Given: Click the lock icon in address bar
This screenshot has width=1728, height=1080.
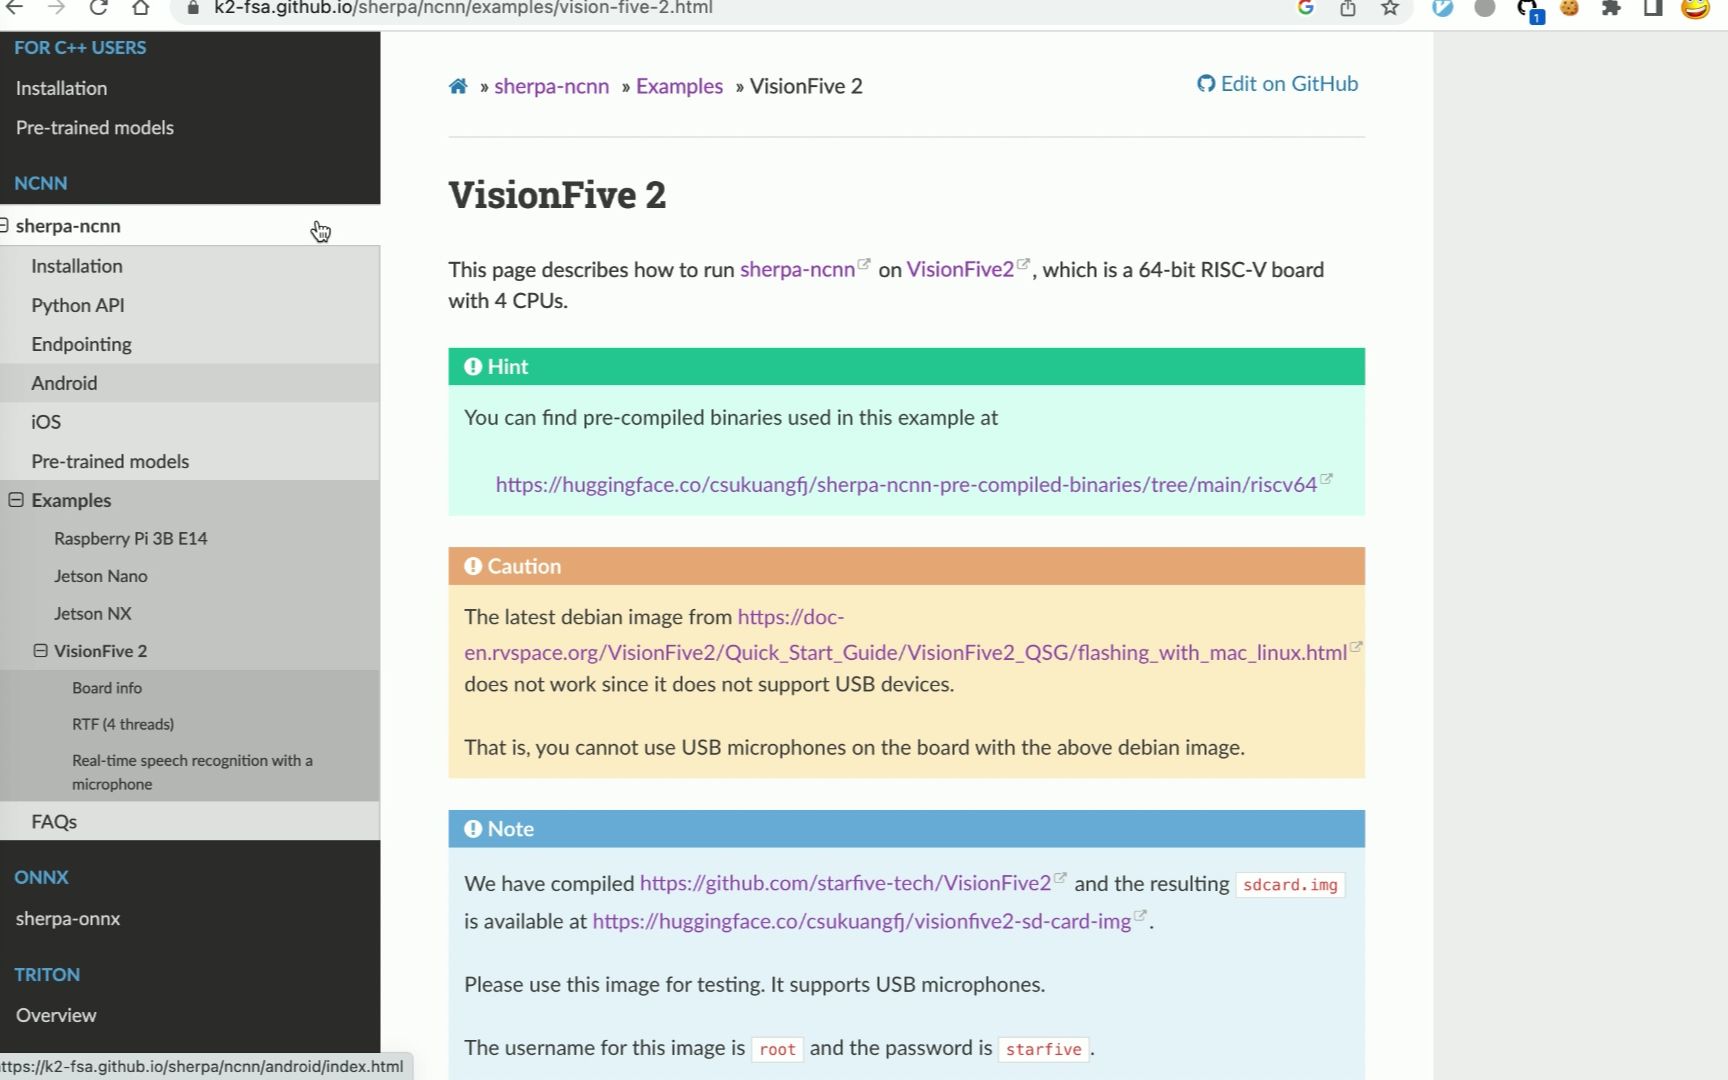Looking at the screenshot, I should pyautogui.click(x=193, y=8).
